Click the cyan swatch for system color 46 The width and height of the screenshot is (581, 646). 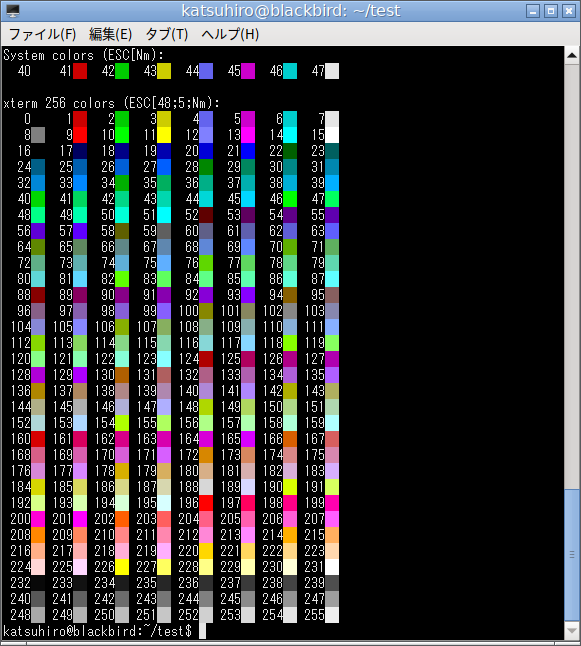click(290, 71)
